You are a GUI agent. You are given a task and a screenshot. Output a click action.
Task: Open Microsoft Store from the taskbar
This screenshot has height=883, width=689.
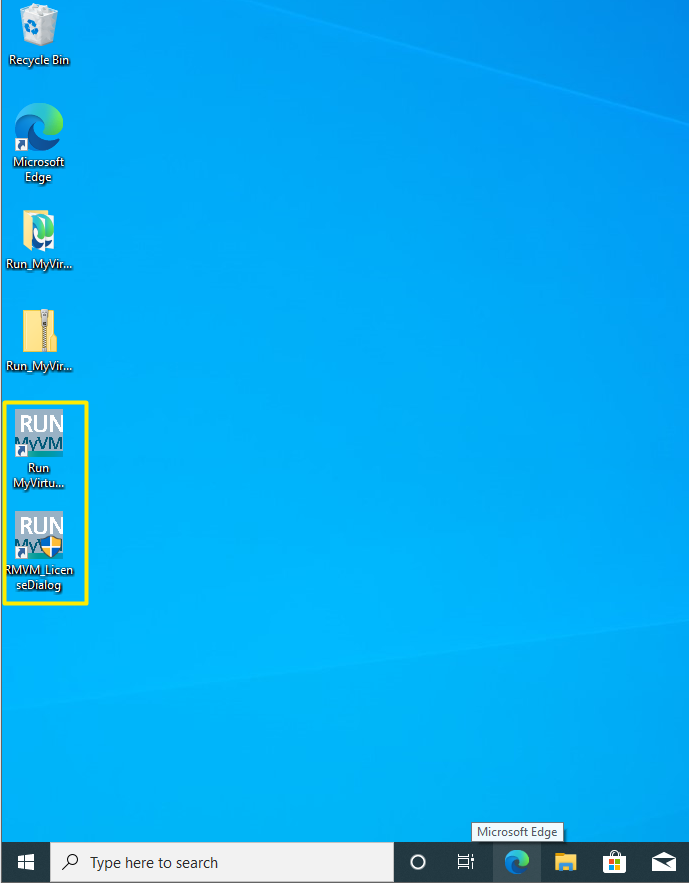[x=615, y=862]
